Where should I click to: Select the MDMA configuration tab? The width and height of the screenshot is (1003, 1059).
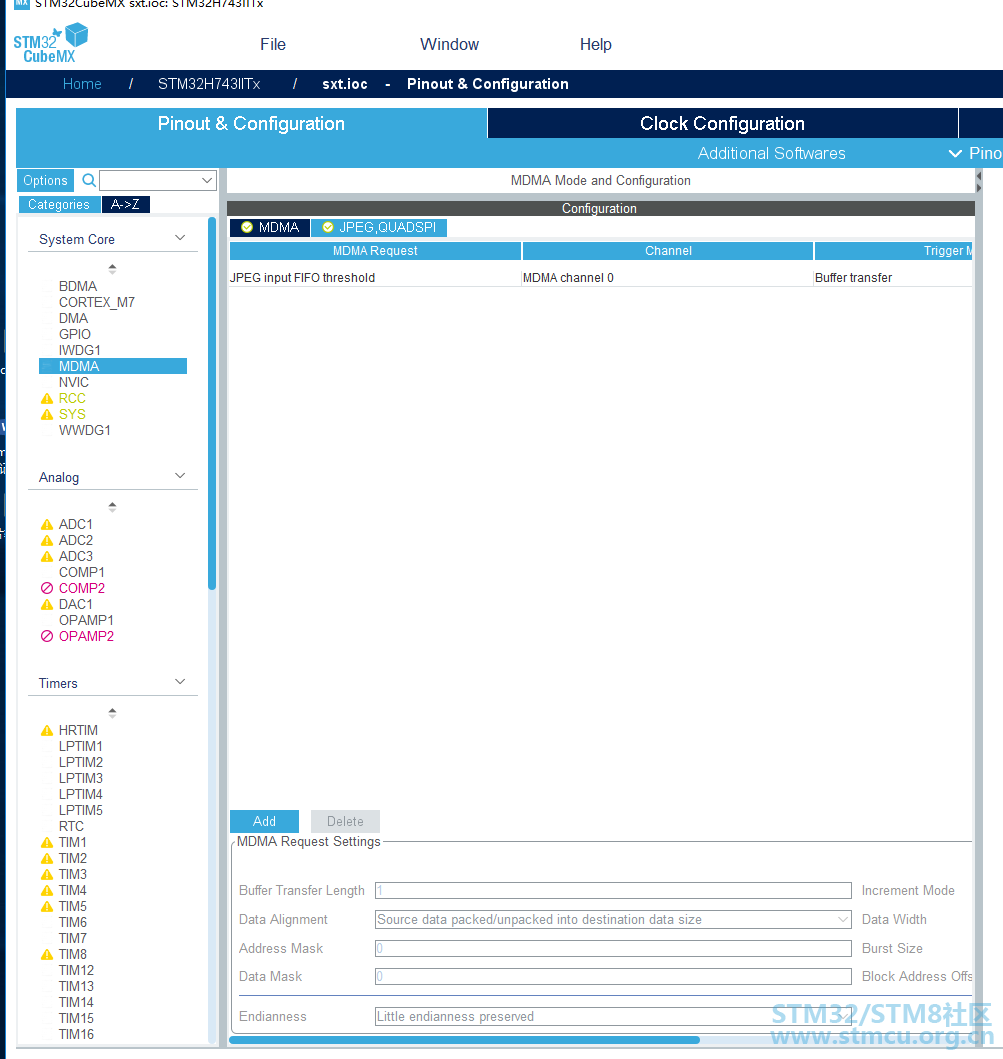click(270, 228)
